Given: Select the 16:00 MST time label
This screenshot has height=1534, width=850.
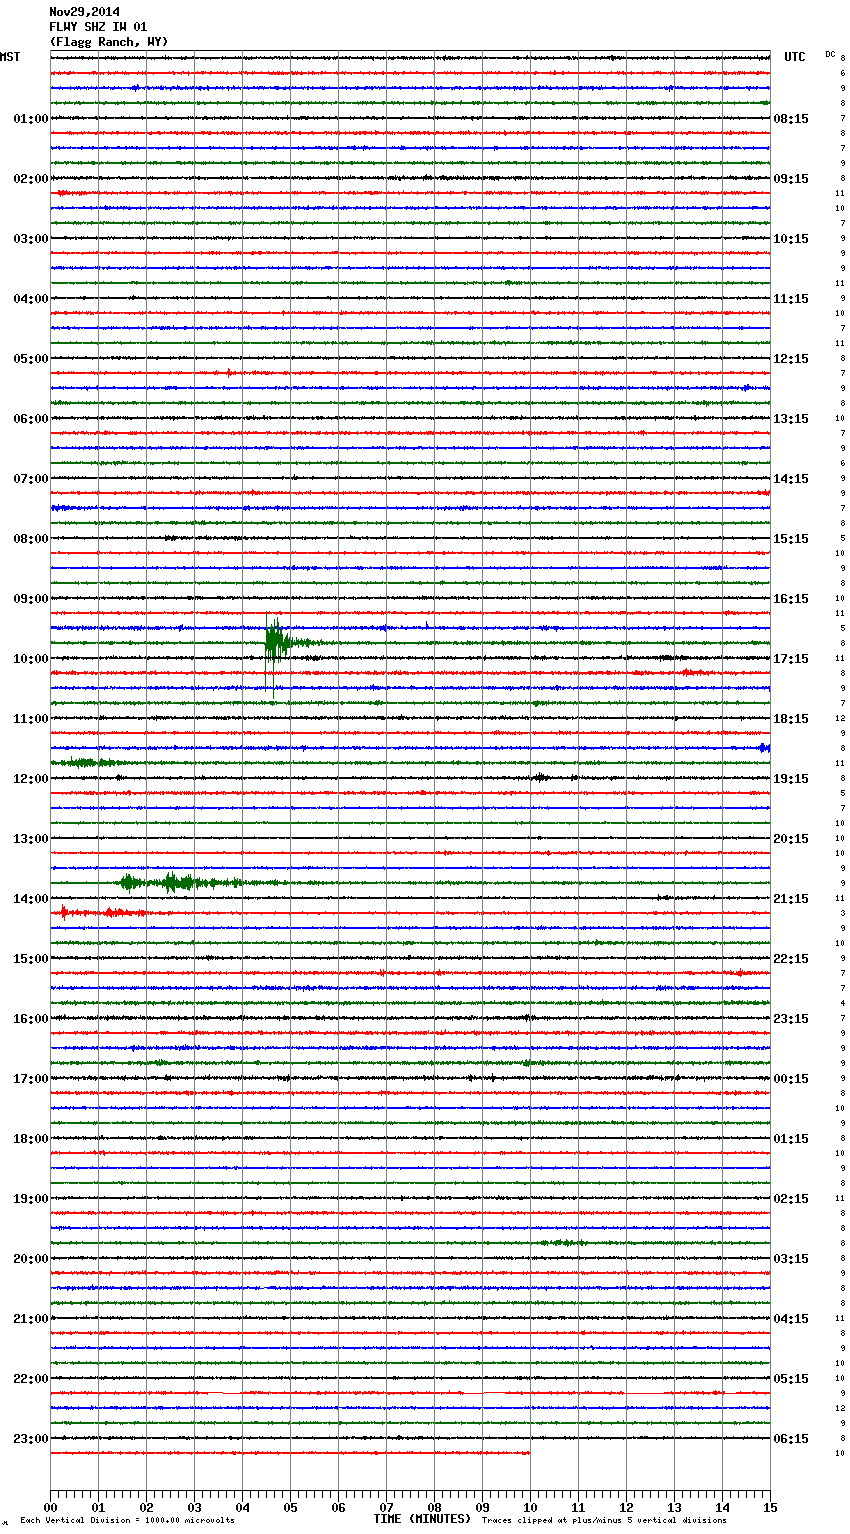Looking at the screenshot, I should (x=31, y=1019).
